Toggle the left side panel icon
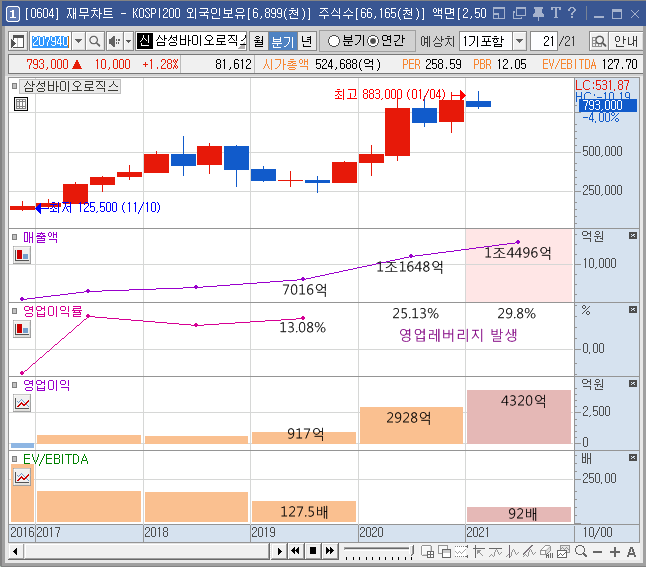 (x=18, y=41)
